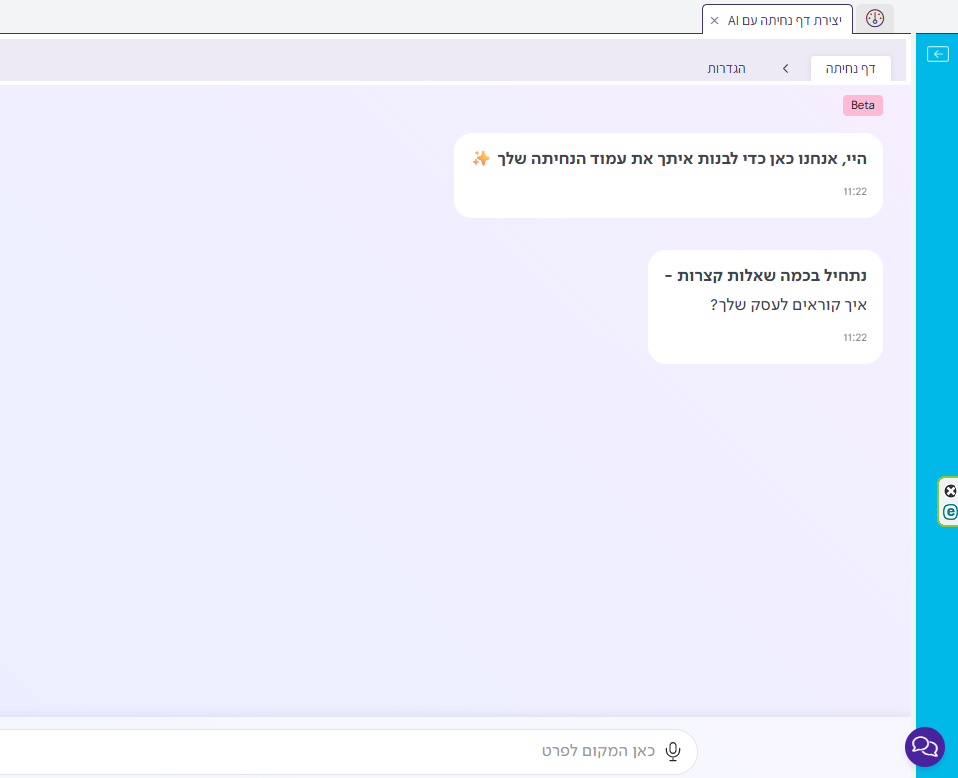Click the green 'e' icon on the side widget
The height and width of the screenshot is (778, 958).
click(x=950, y=512)
